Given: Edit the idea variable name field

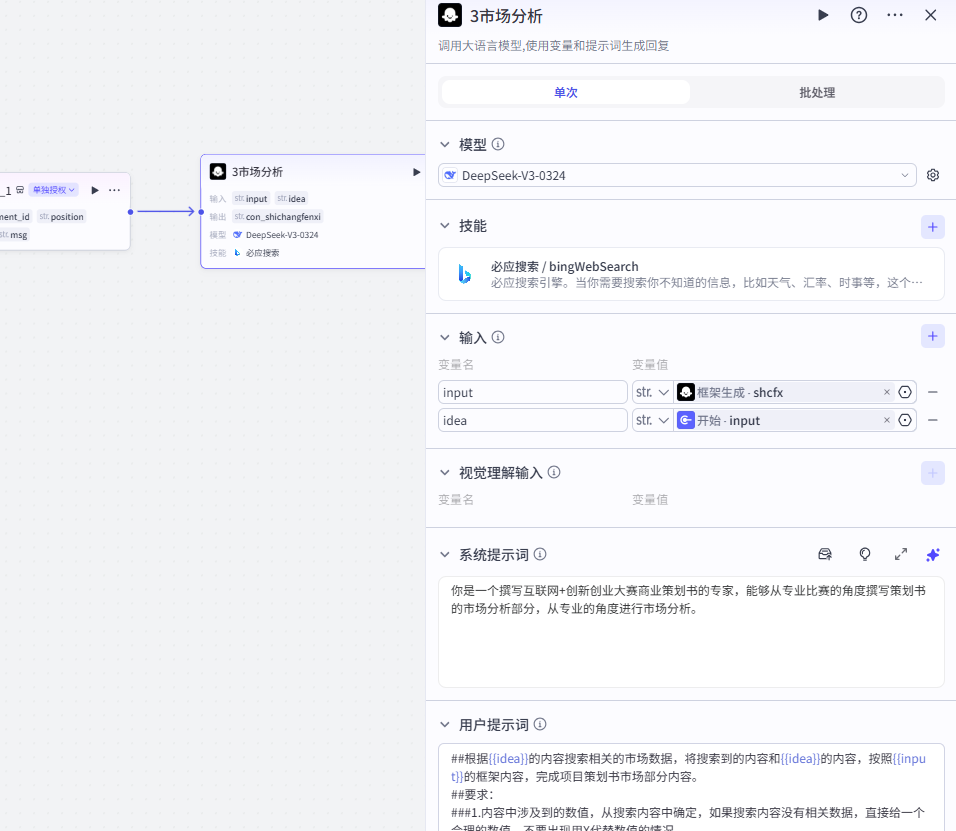Looking at the screenshot, I should coord(532,420).
